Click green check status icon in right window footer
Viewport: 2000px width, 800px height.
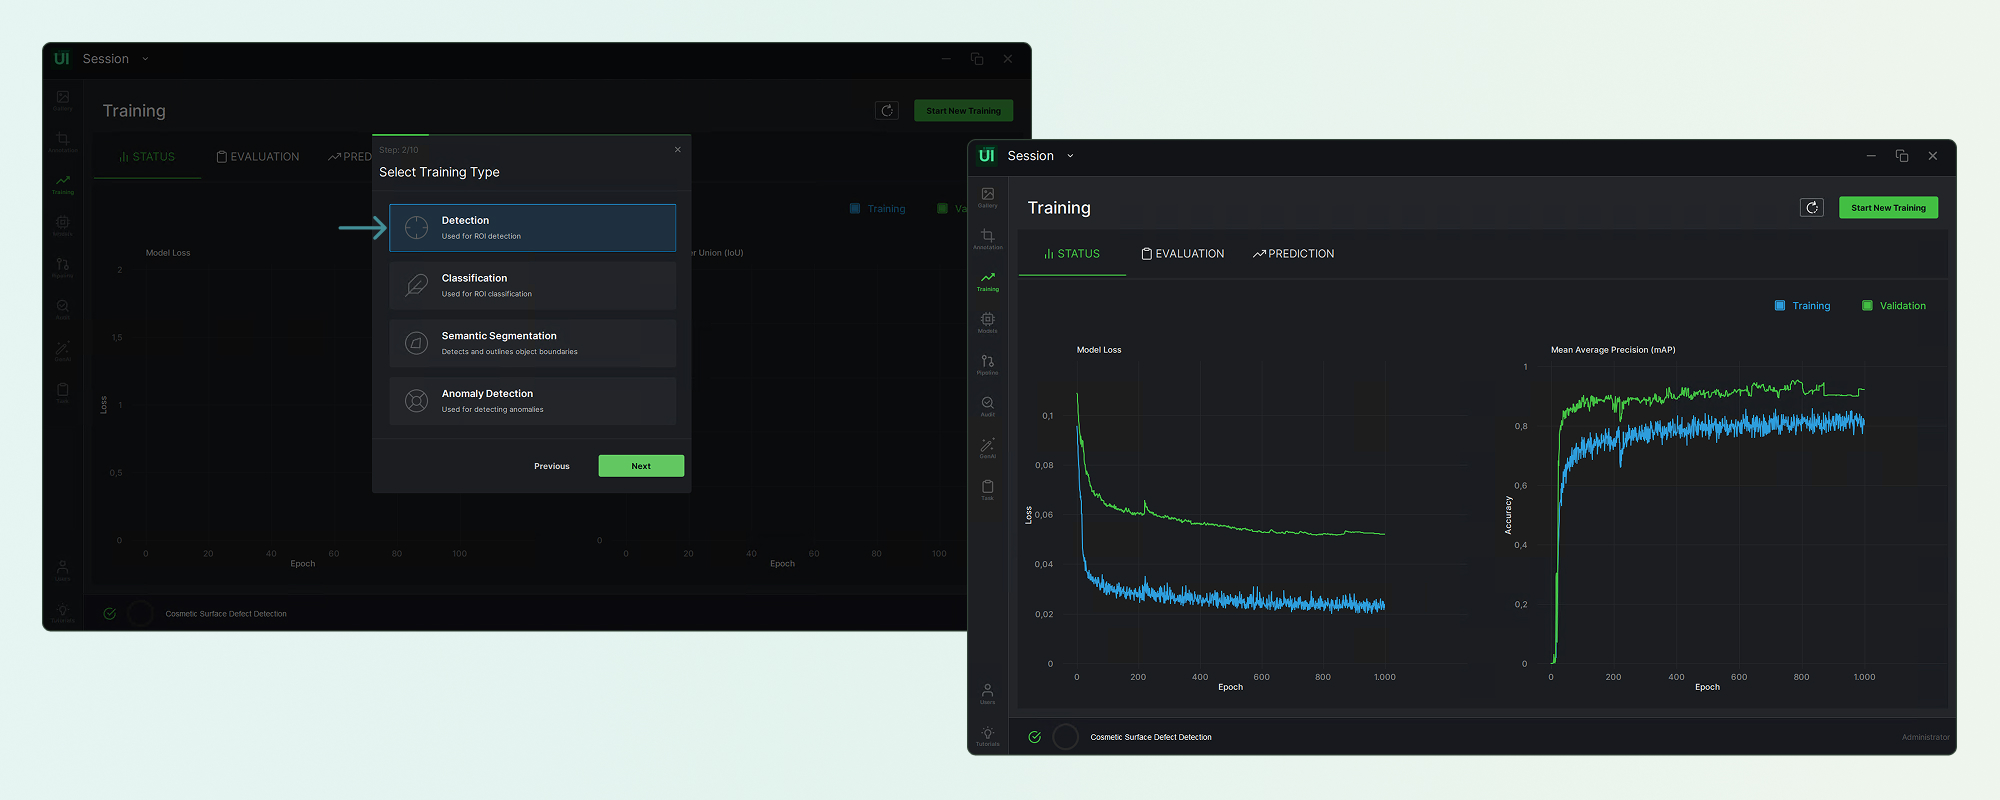pyautogui.click(x=1034, y=737)
